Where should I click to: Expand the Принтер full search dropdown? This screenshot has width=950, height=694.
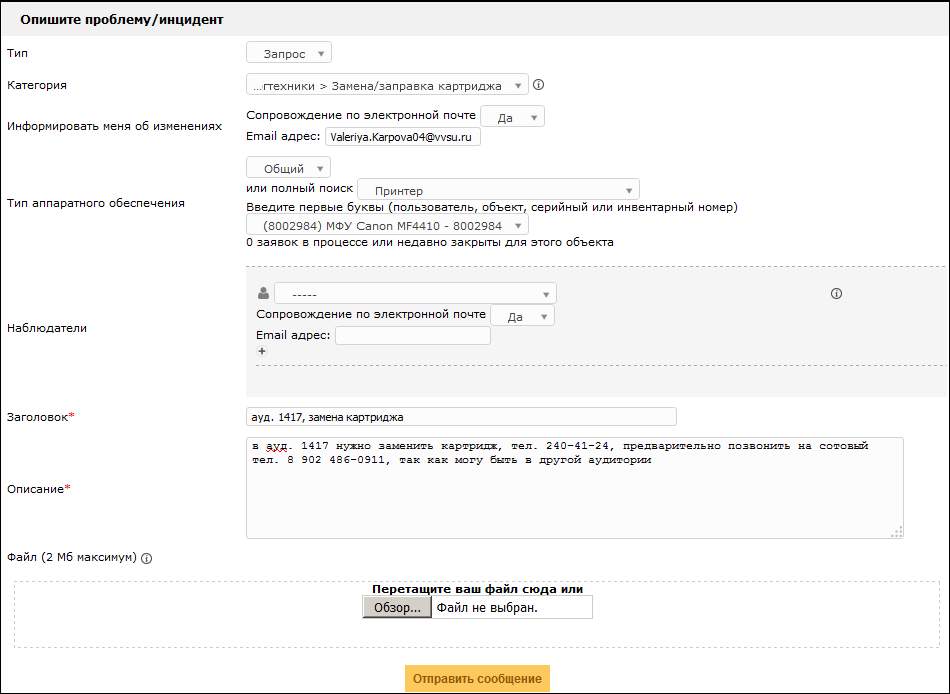[498, 190]
